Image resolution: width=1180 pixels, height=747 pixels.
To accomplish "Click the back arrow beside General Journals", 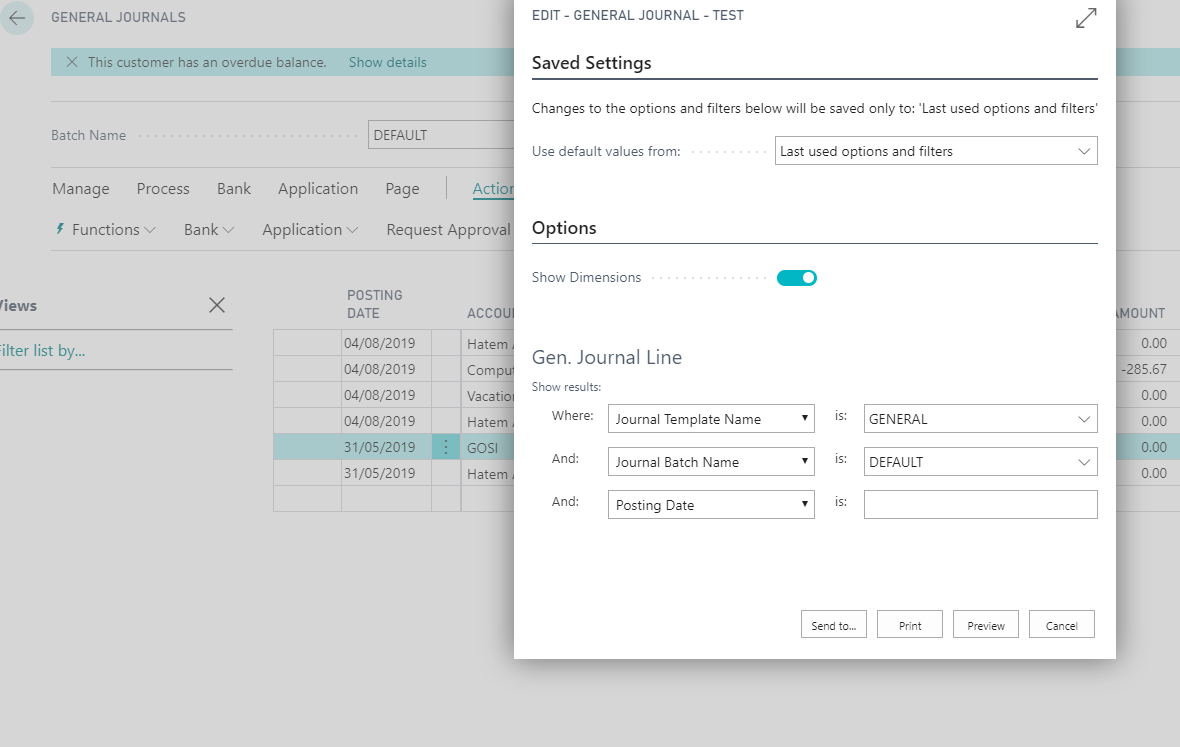I will pyautogui.click(x=17, y=17).
